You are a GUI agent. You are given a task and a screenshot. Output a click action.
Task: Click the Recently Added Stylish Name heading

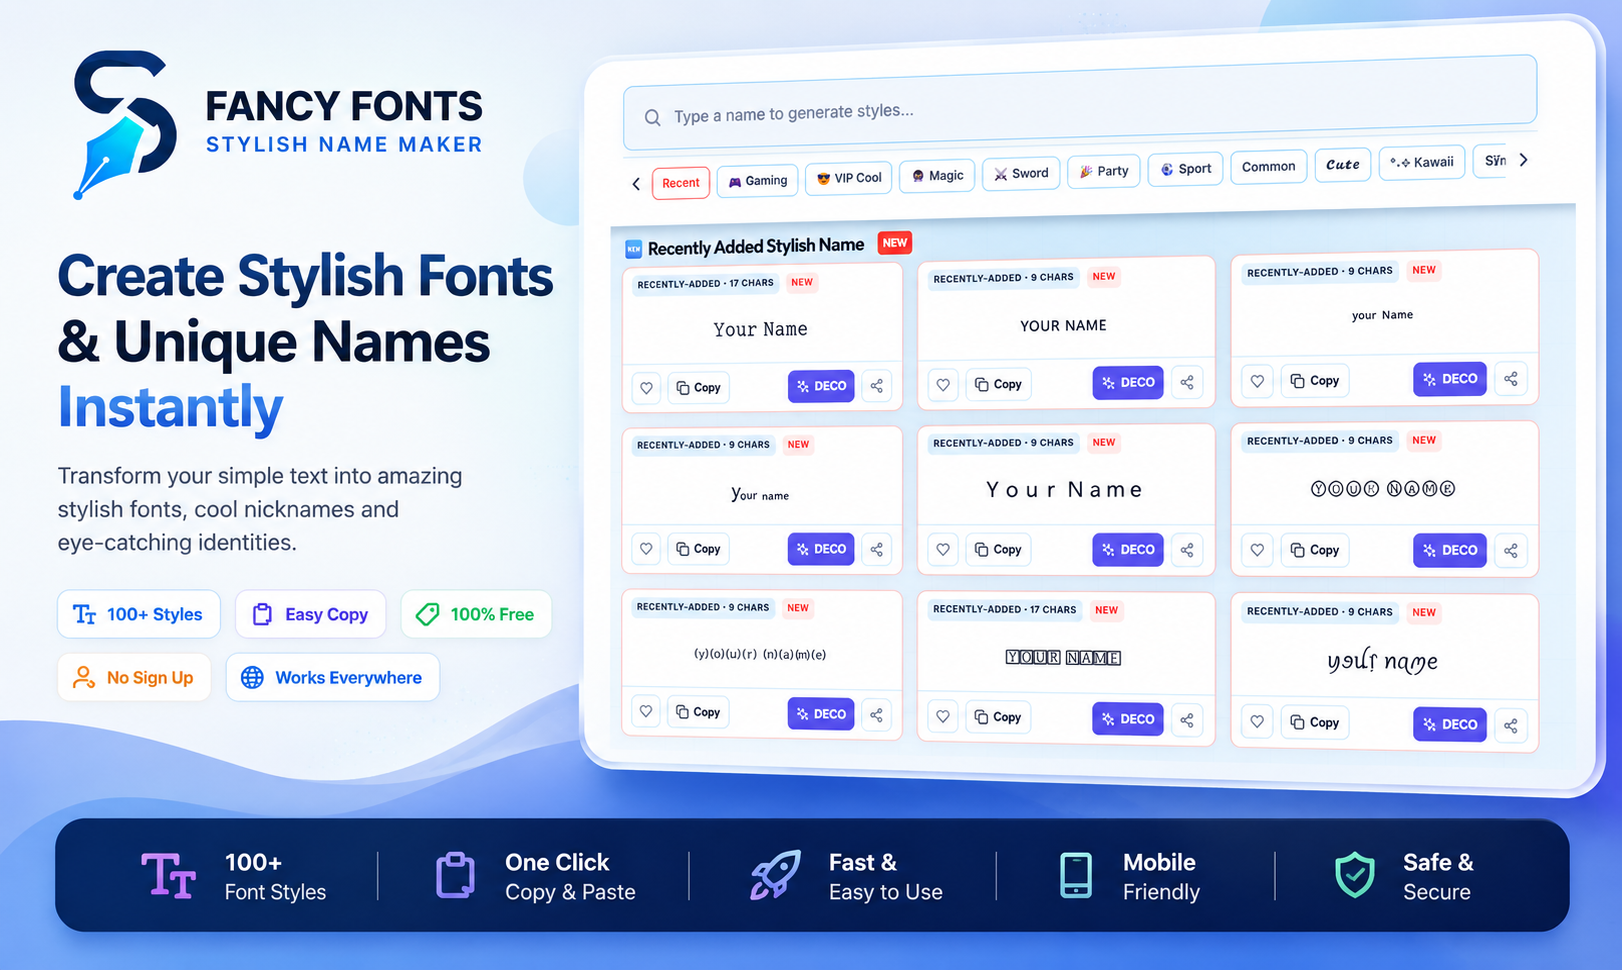click(755, 247)
